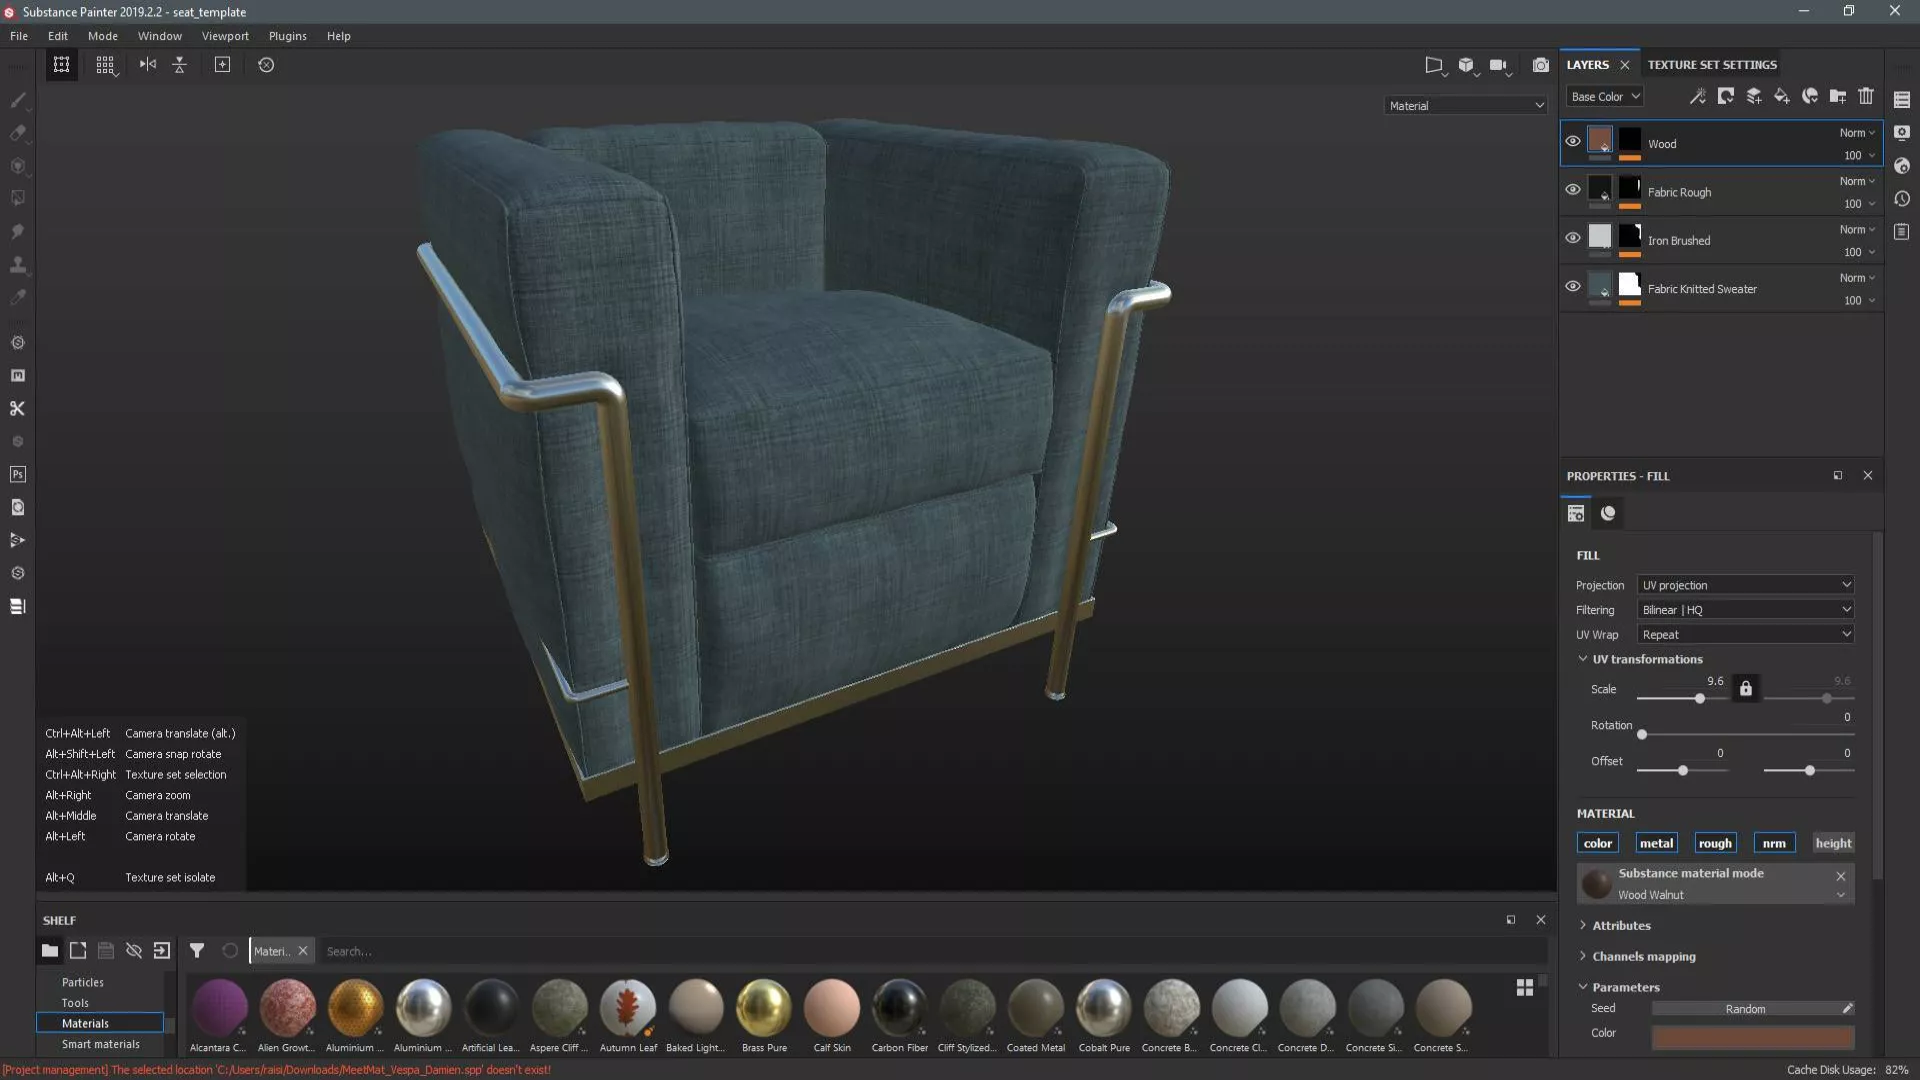The image size is (1920, 1080).
Task: Open the shelf filter icon
Action: tap(197, 951)
